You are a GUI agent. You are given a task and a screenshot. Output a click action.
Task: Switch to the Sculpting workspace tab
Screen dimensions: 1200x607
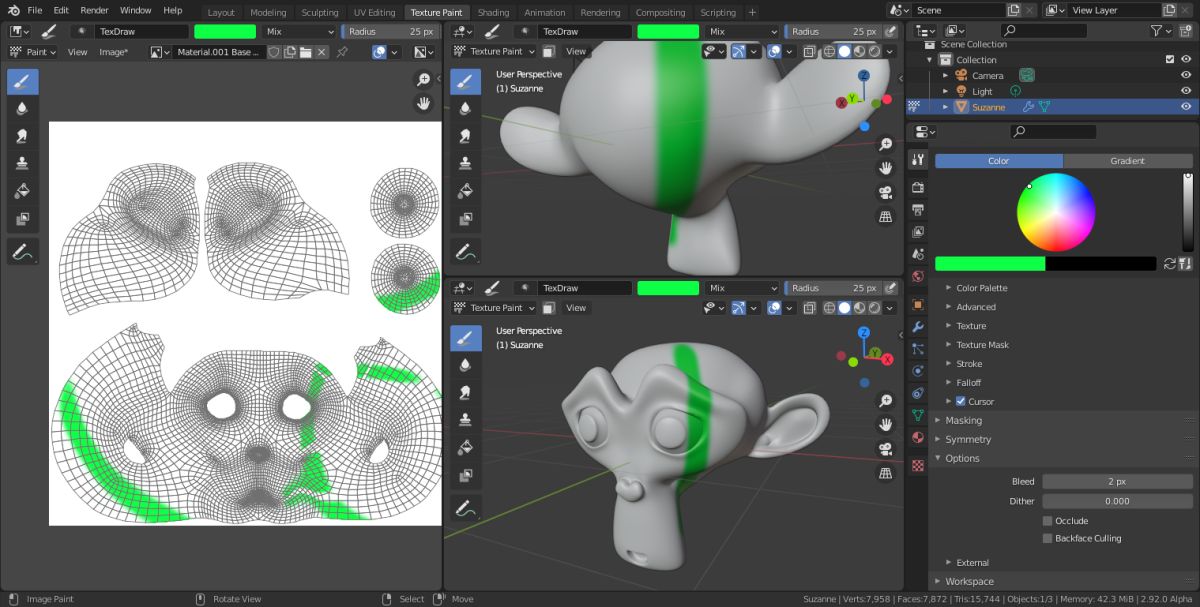tap(320, 12)
